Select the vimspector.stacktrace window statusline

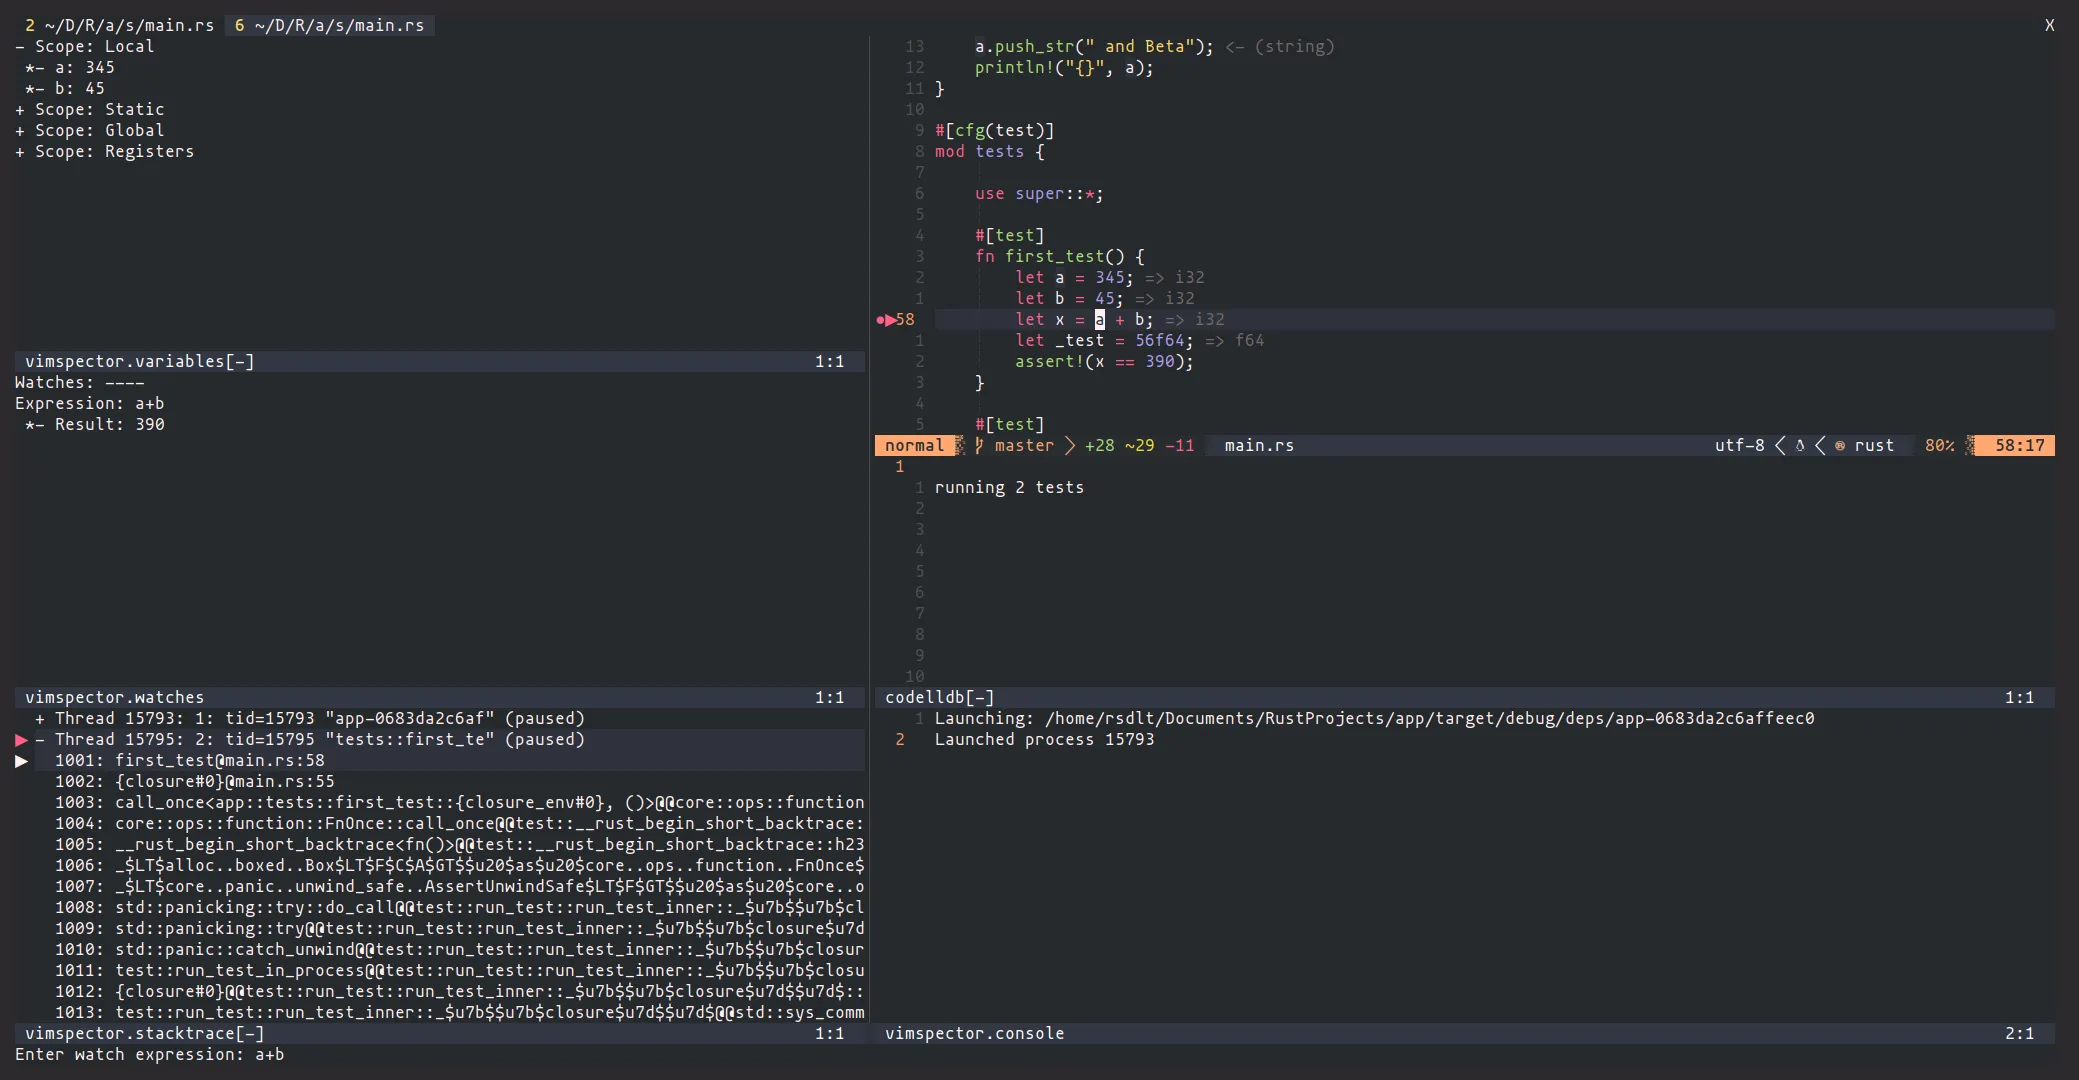pos(440,1034)
